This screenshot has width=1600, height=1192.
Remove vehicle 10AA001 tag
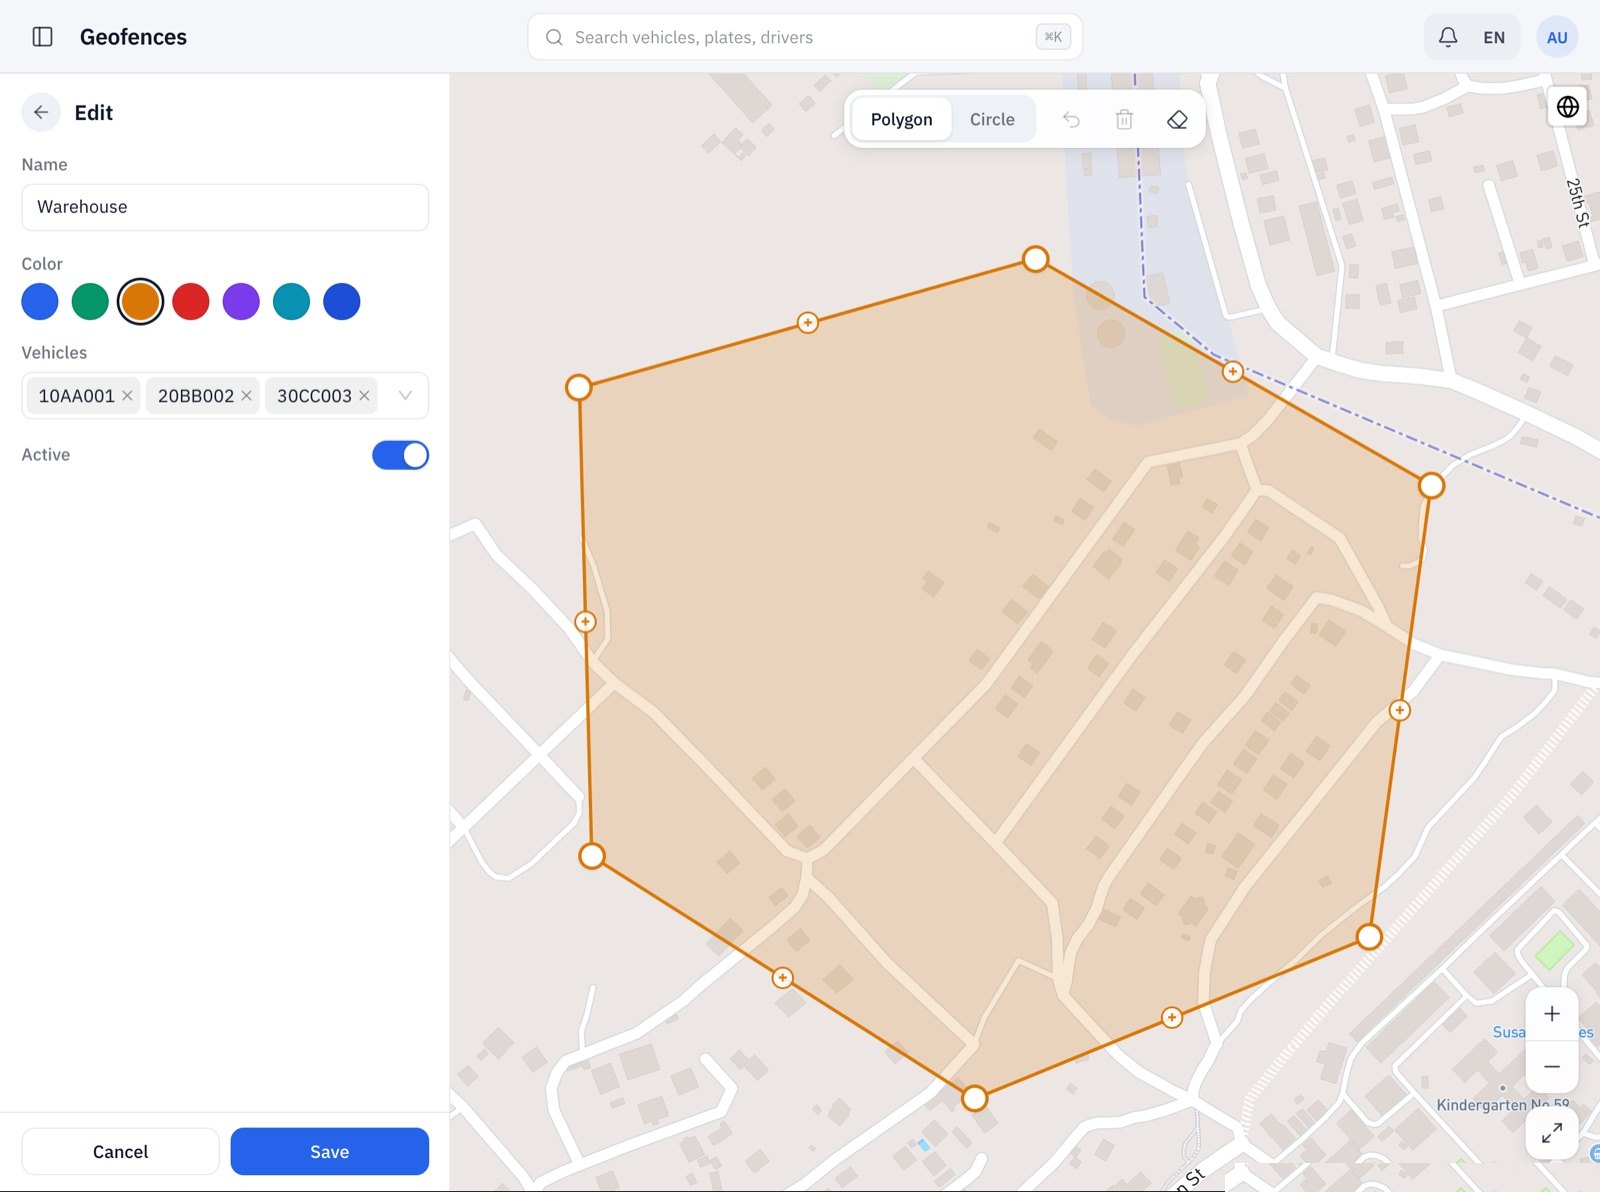coord(127,396)
